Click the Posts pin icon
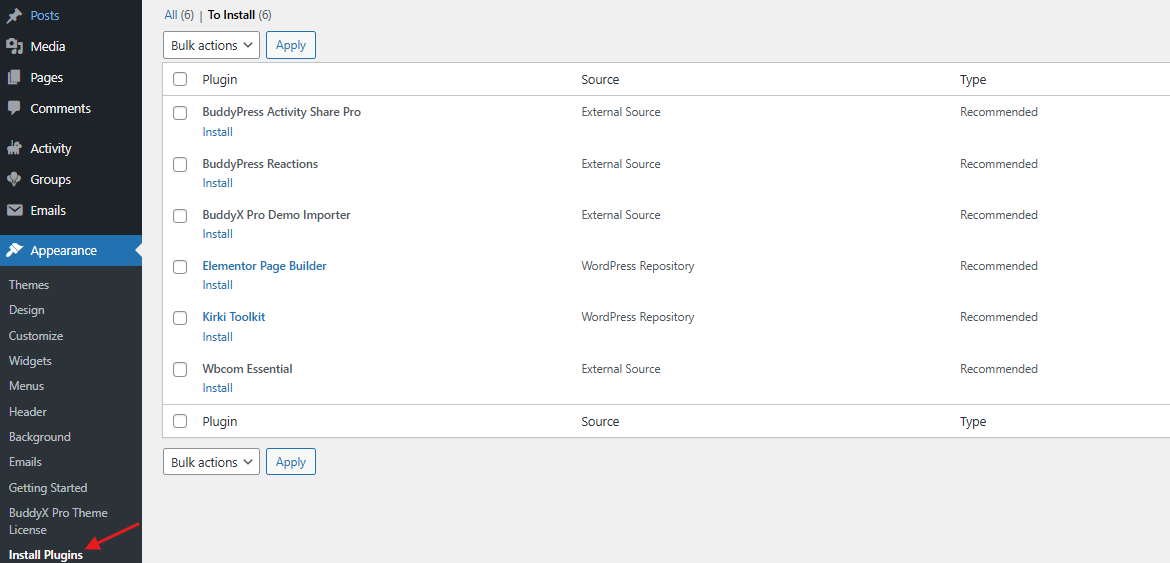 tap(14, 15)
